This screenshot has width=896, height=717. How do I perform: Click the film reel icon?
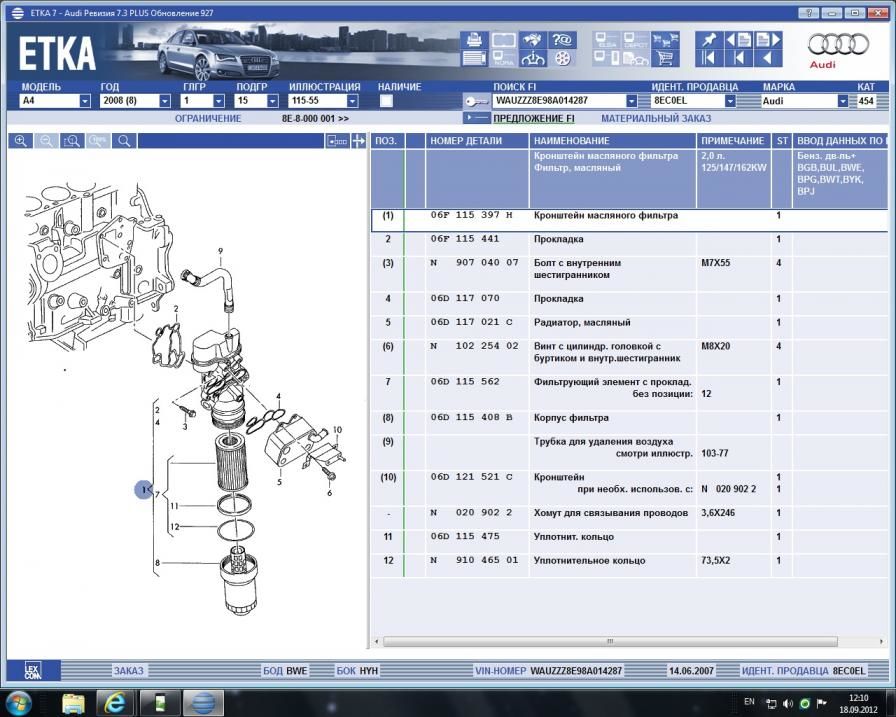point(562,59)
